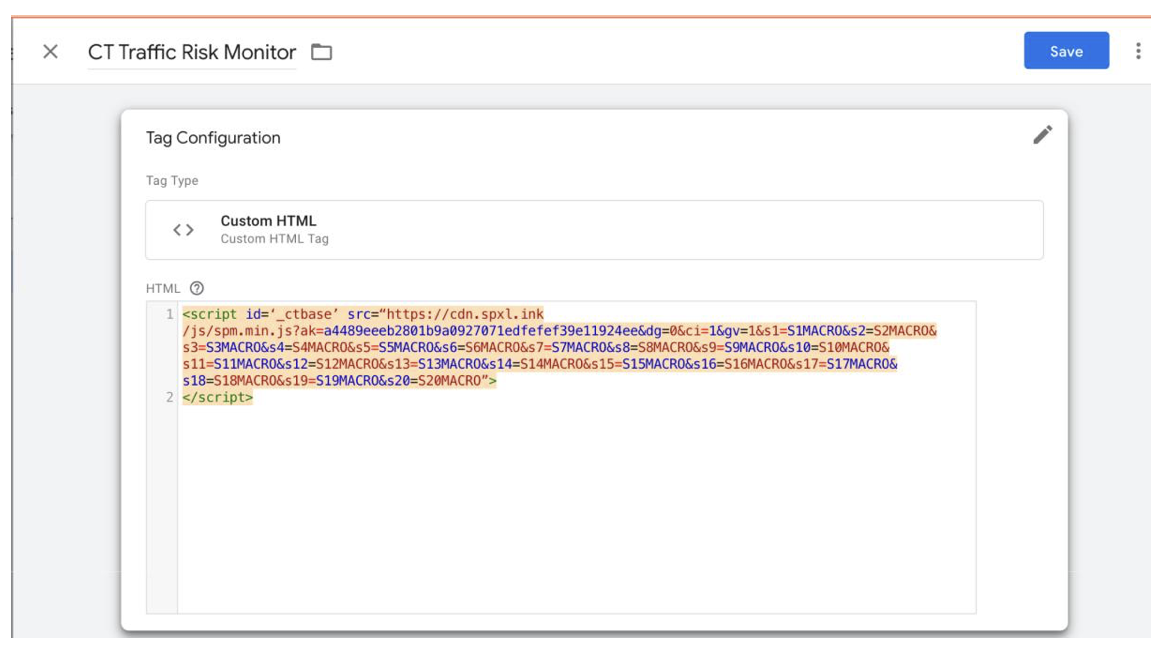Click the Custom HTML Tag subtitle
The image size is (1168, 662).
click(x=274, y=239)
